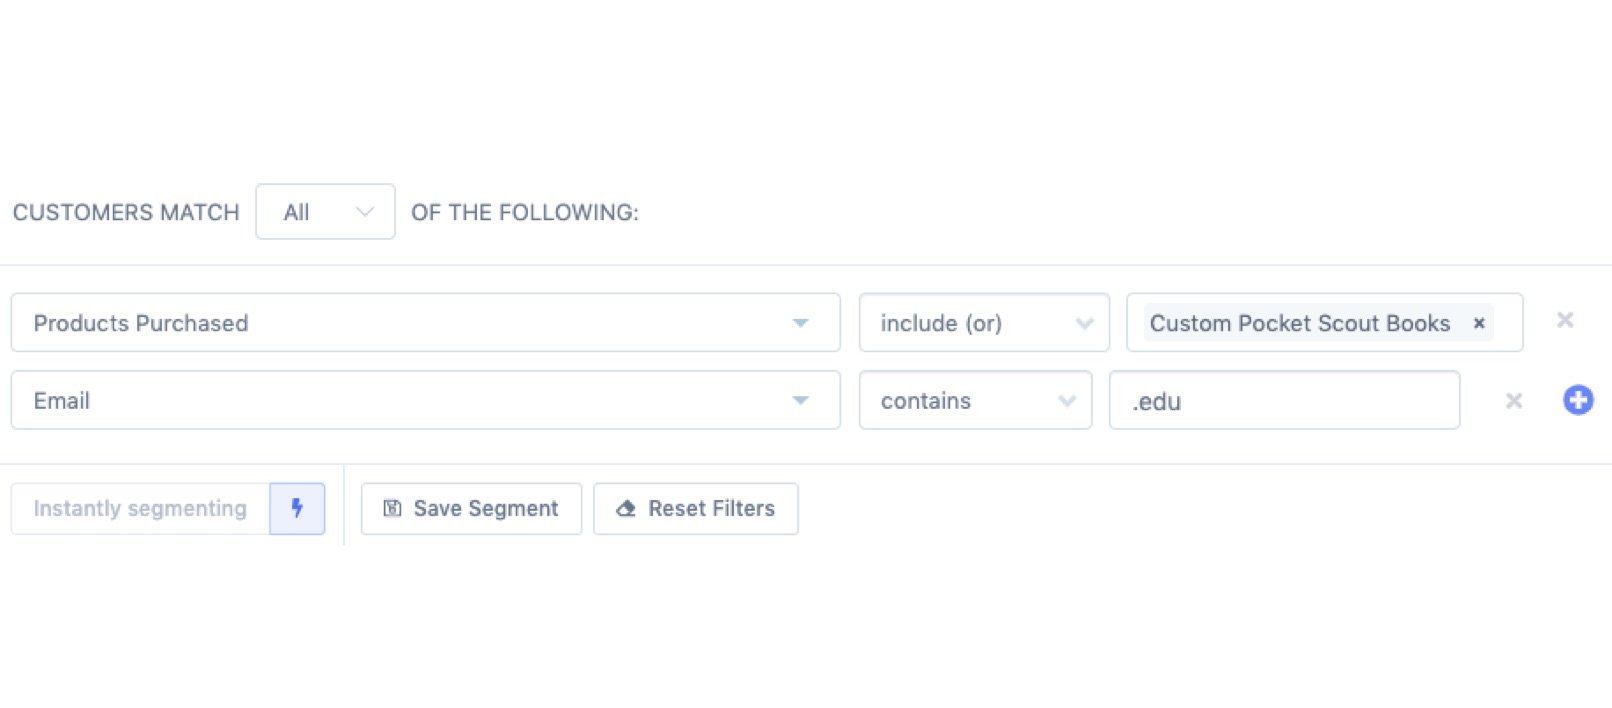1612x708 pixels.
Task: Click the eraser icon on Reset Filters
Action: (x=626, y=509)
